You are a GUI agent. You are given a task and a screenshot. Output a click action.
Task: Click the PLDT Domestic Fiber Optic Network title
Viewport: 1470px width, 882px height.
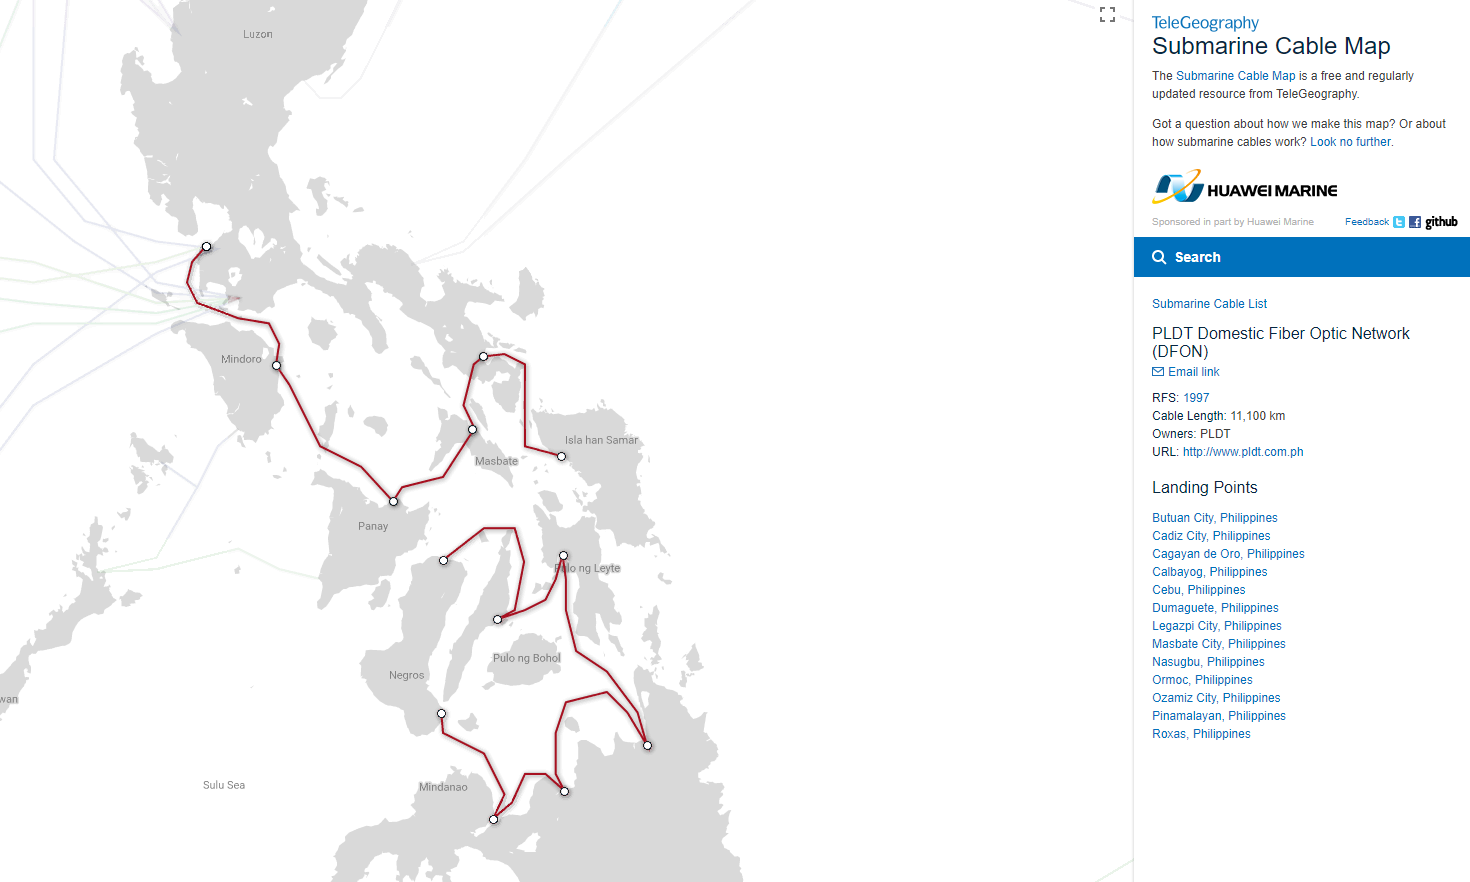(1281, 342)
